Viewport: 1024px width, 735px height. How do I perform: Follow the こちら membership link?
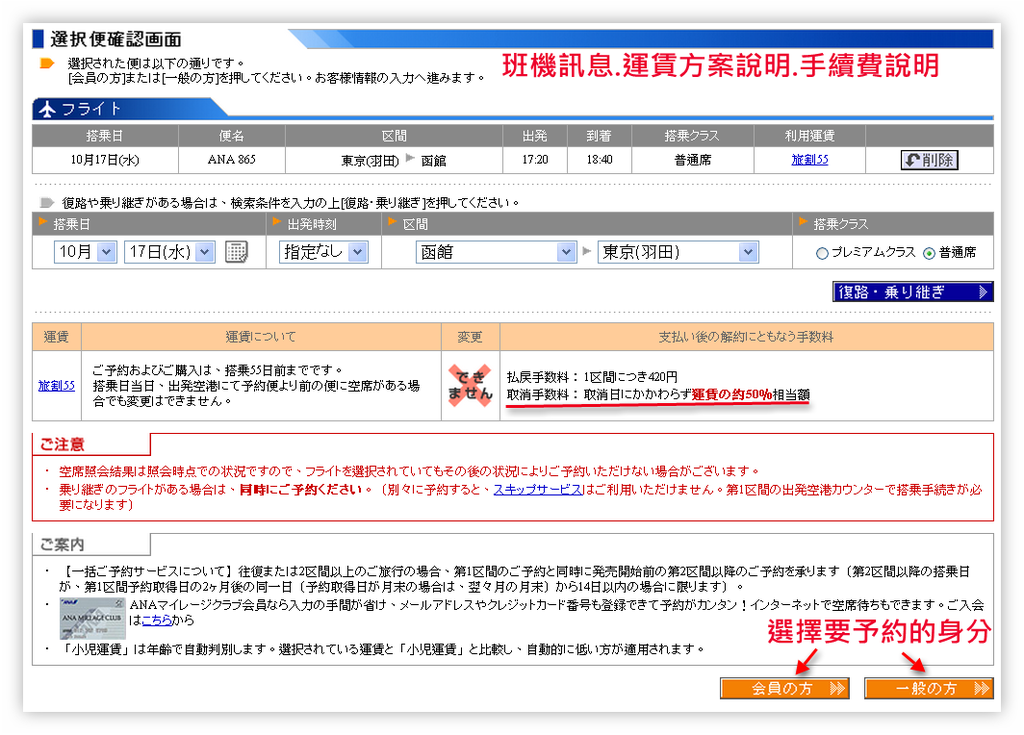coord(157,620)
